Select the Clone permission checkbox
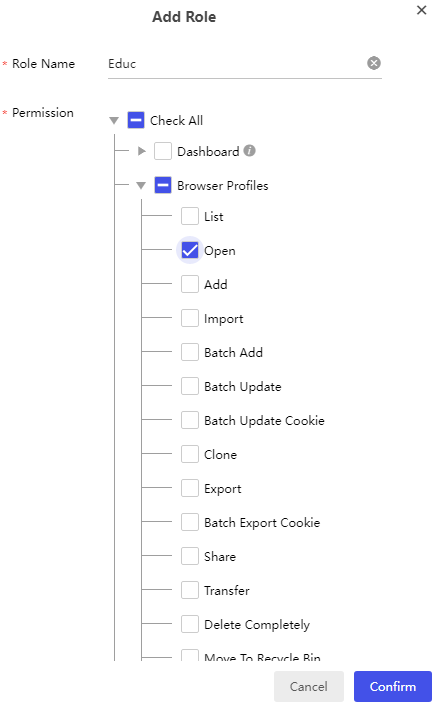436x704 pixels. click(x=190, y=454)
